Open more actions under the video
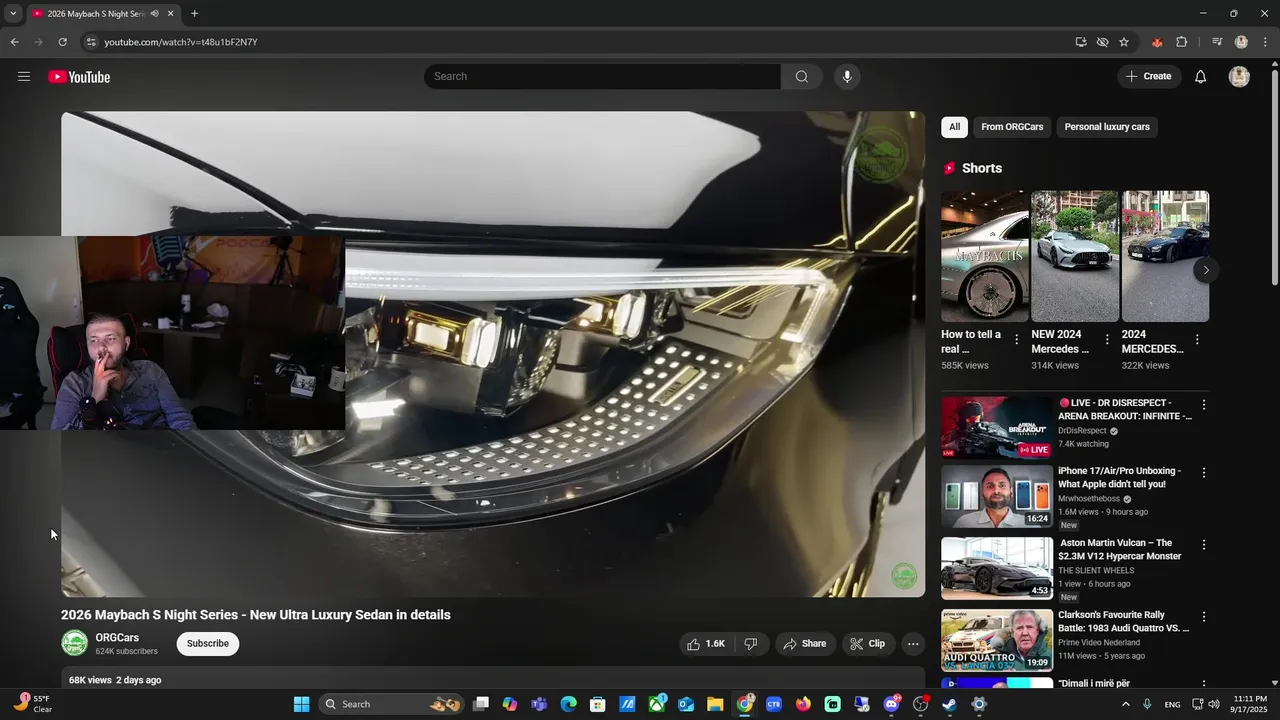1280x720 pixels. tap(913, 644)
